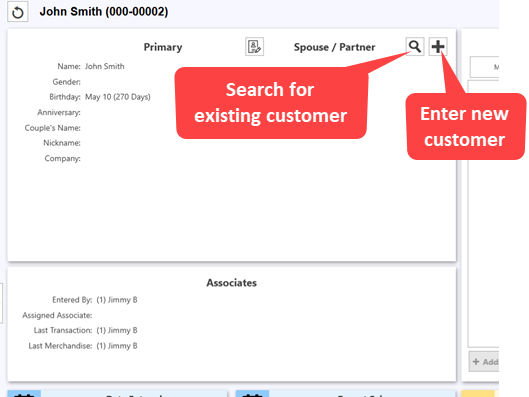This screenshot has width=529, height=397.
Task: Click the Last Transaction Jimmy B value
Action: (x=117, y=330)
